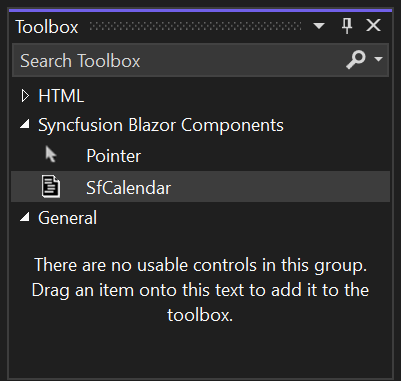Select the Syncfusion Blazor Components label
The image size is (401, 381).
point(161,125)
